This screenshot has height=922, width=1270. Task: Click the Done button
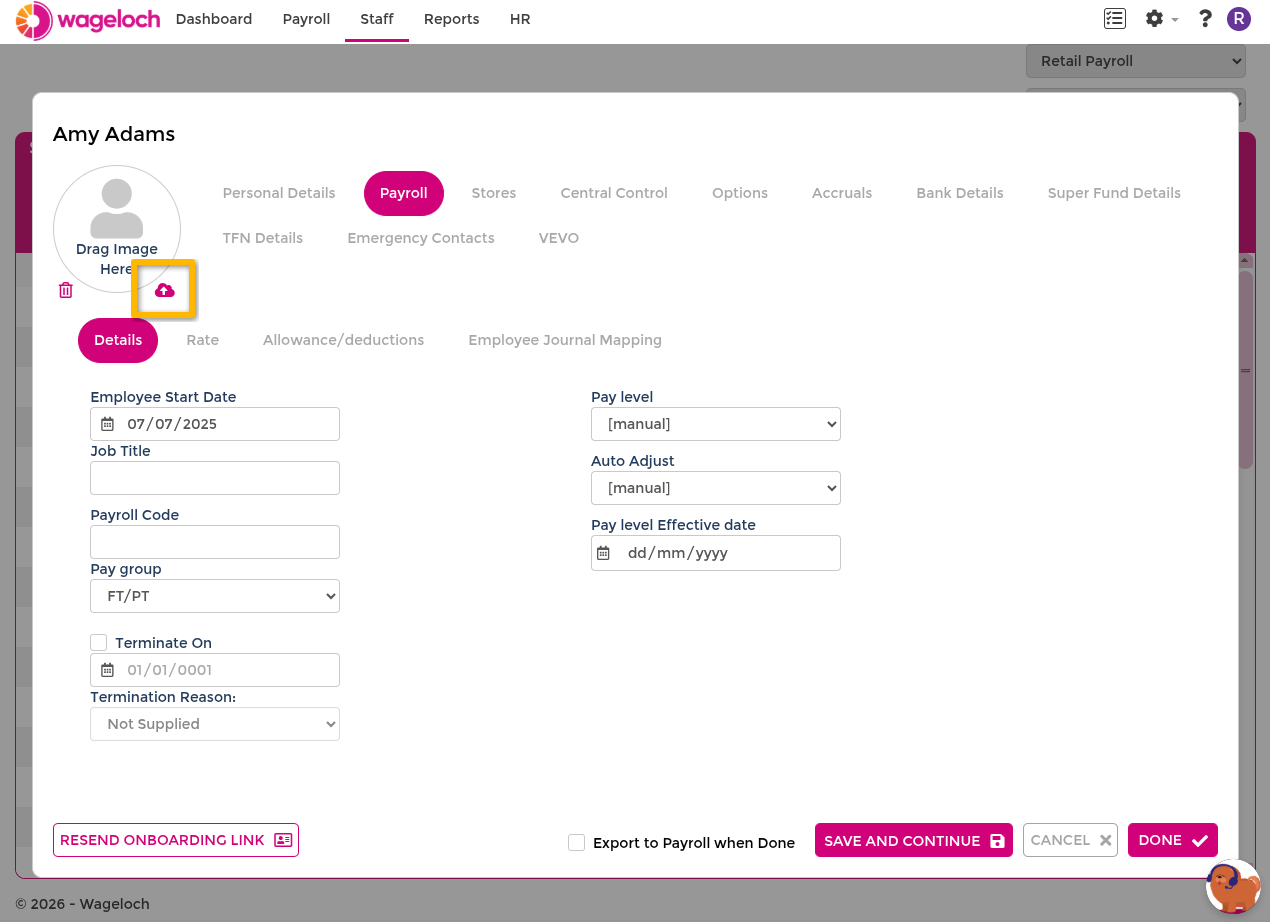(x=1173, y=840)
